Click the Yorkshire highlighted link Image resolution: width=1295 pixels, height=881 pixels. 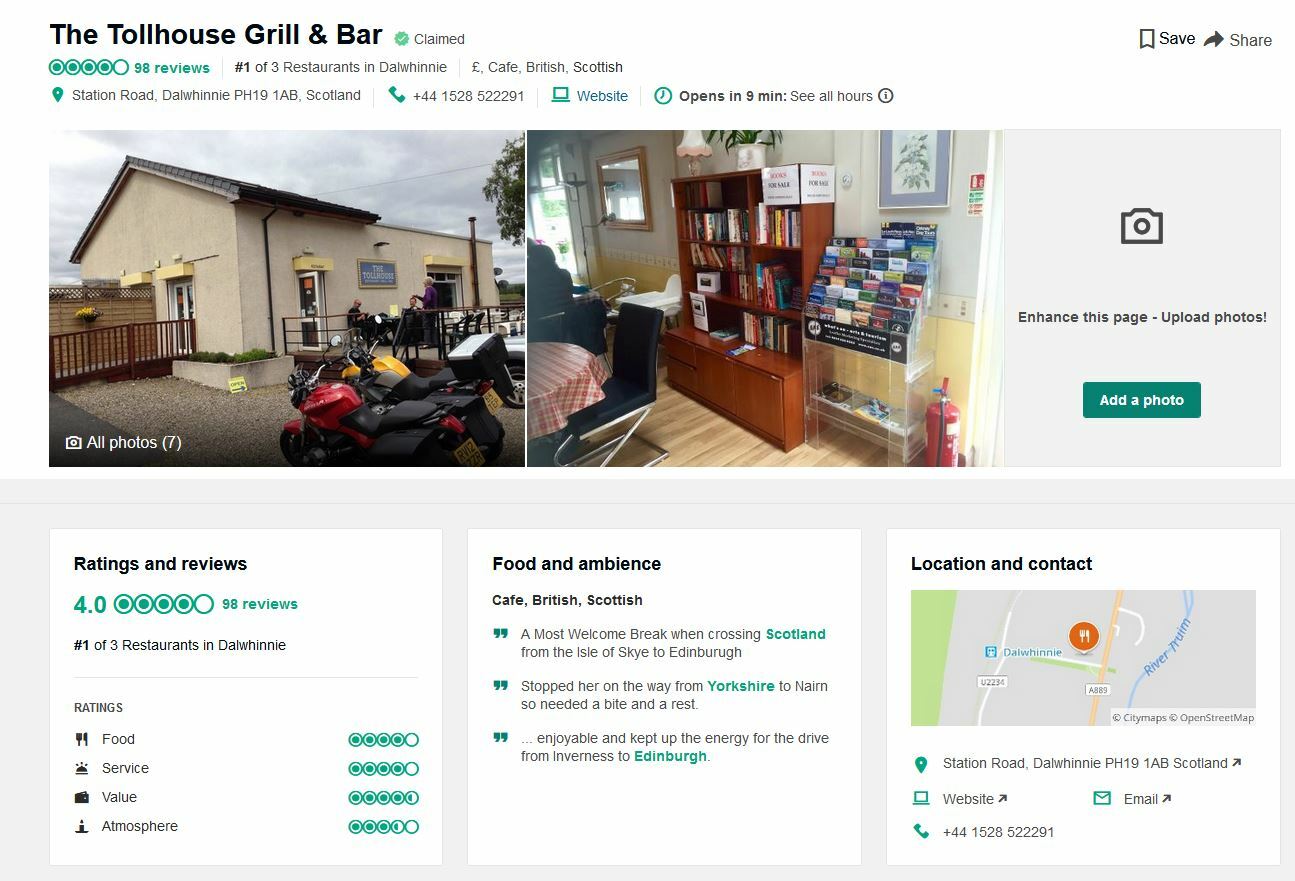tap(741, 686)
